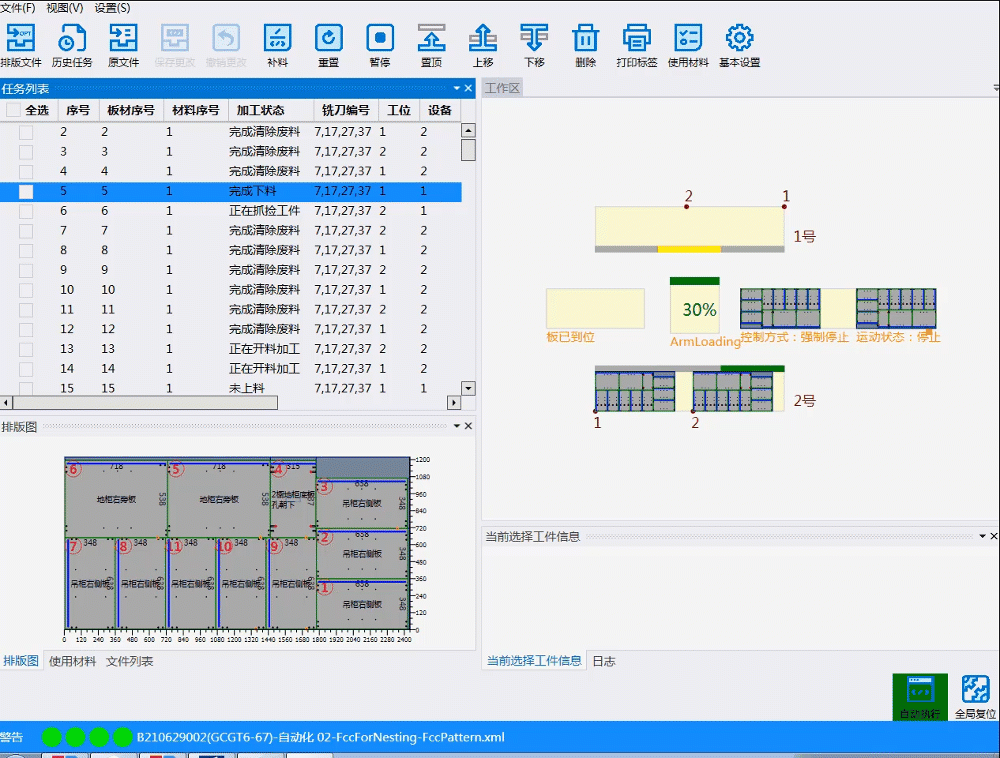Open 基本设置 basic settings gear
Viewport: 1000px width, 758px height.
740,45
